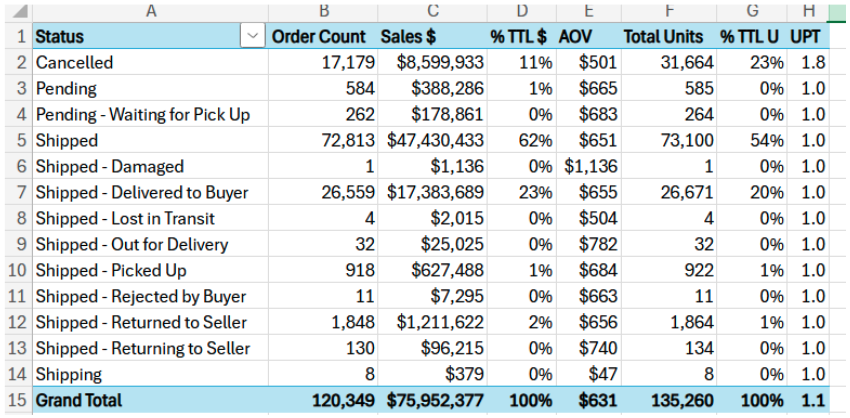This screenshot has width=850, height=418.
Task: Select the Shipped status cell
Action: [x=151, y=140]
